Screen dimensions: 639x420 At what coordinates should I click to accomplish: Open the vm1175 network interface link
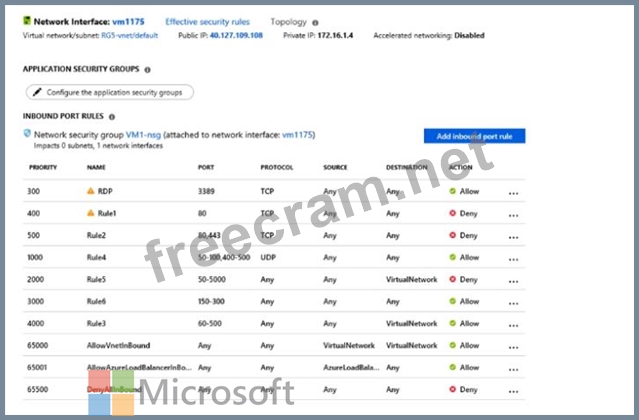(x=128, y=22)
